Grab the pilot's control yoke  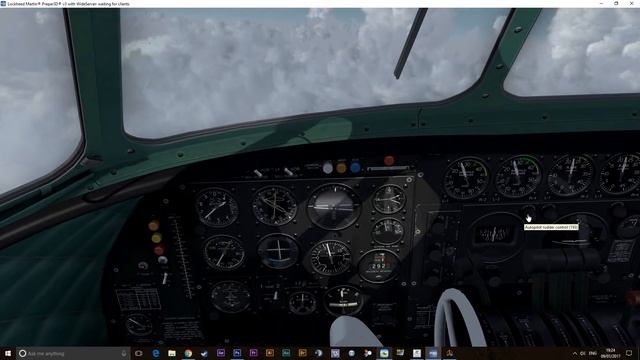click(x=460, y=318)
